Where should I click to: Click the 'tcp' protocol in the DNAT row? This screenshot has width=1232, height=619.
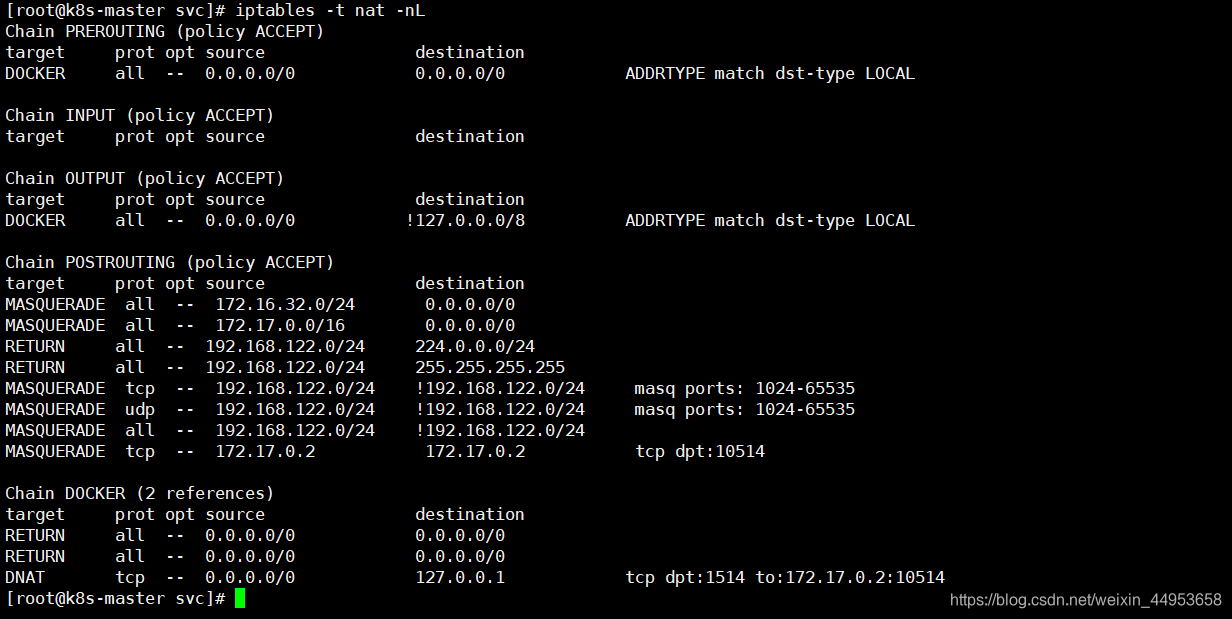pos(130,577)
